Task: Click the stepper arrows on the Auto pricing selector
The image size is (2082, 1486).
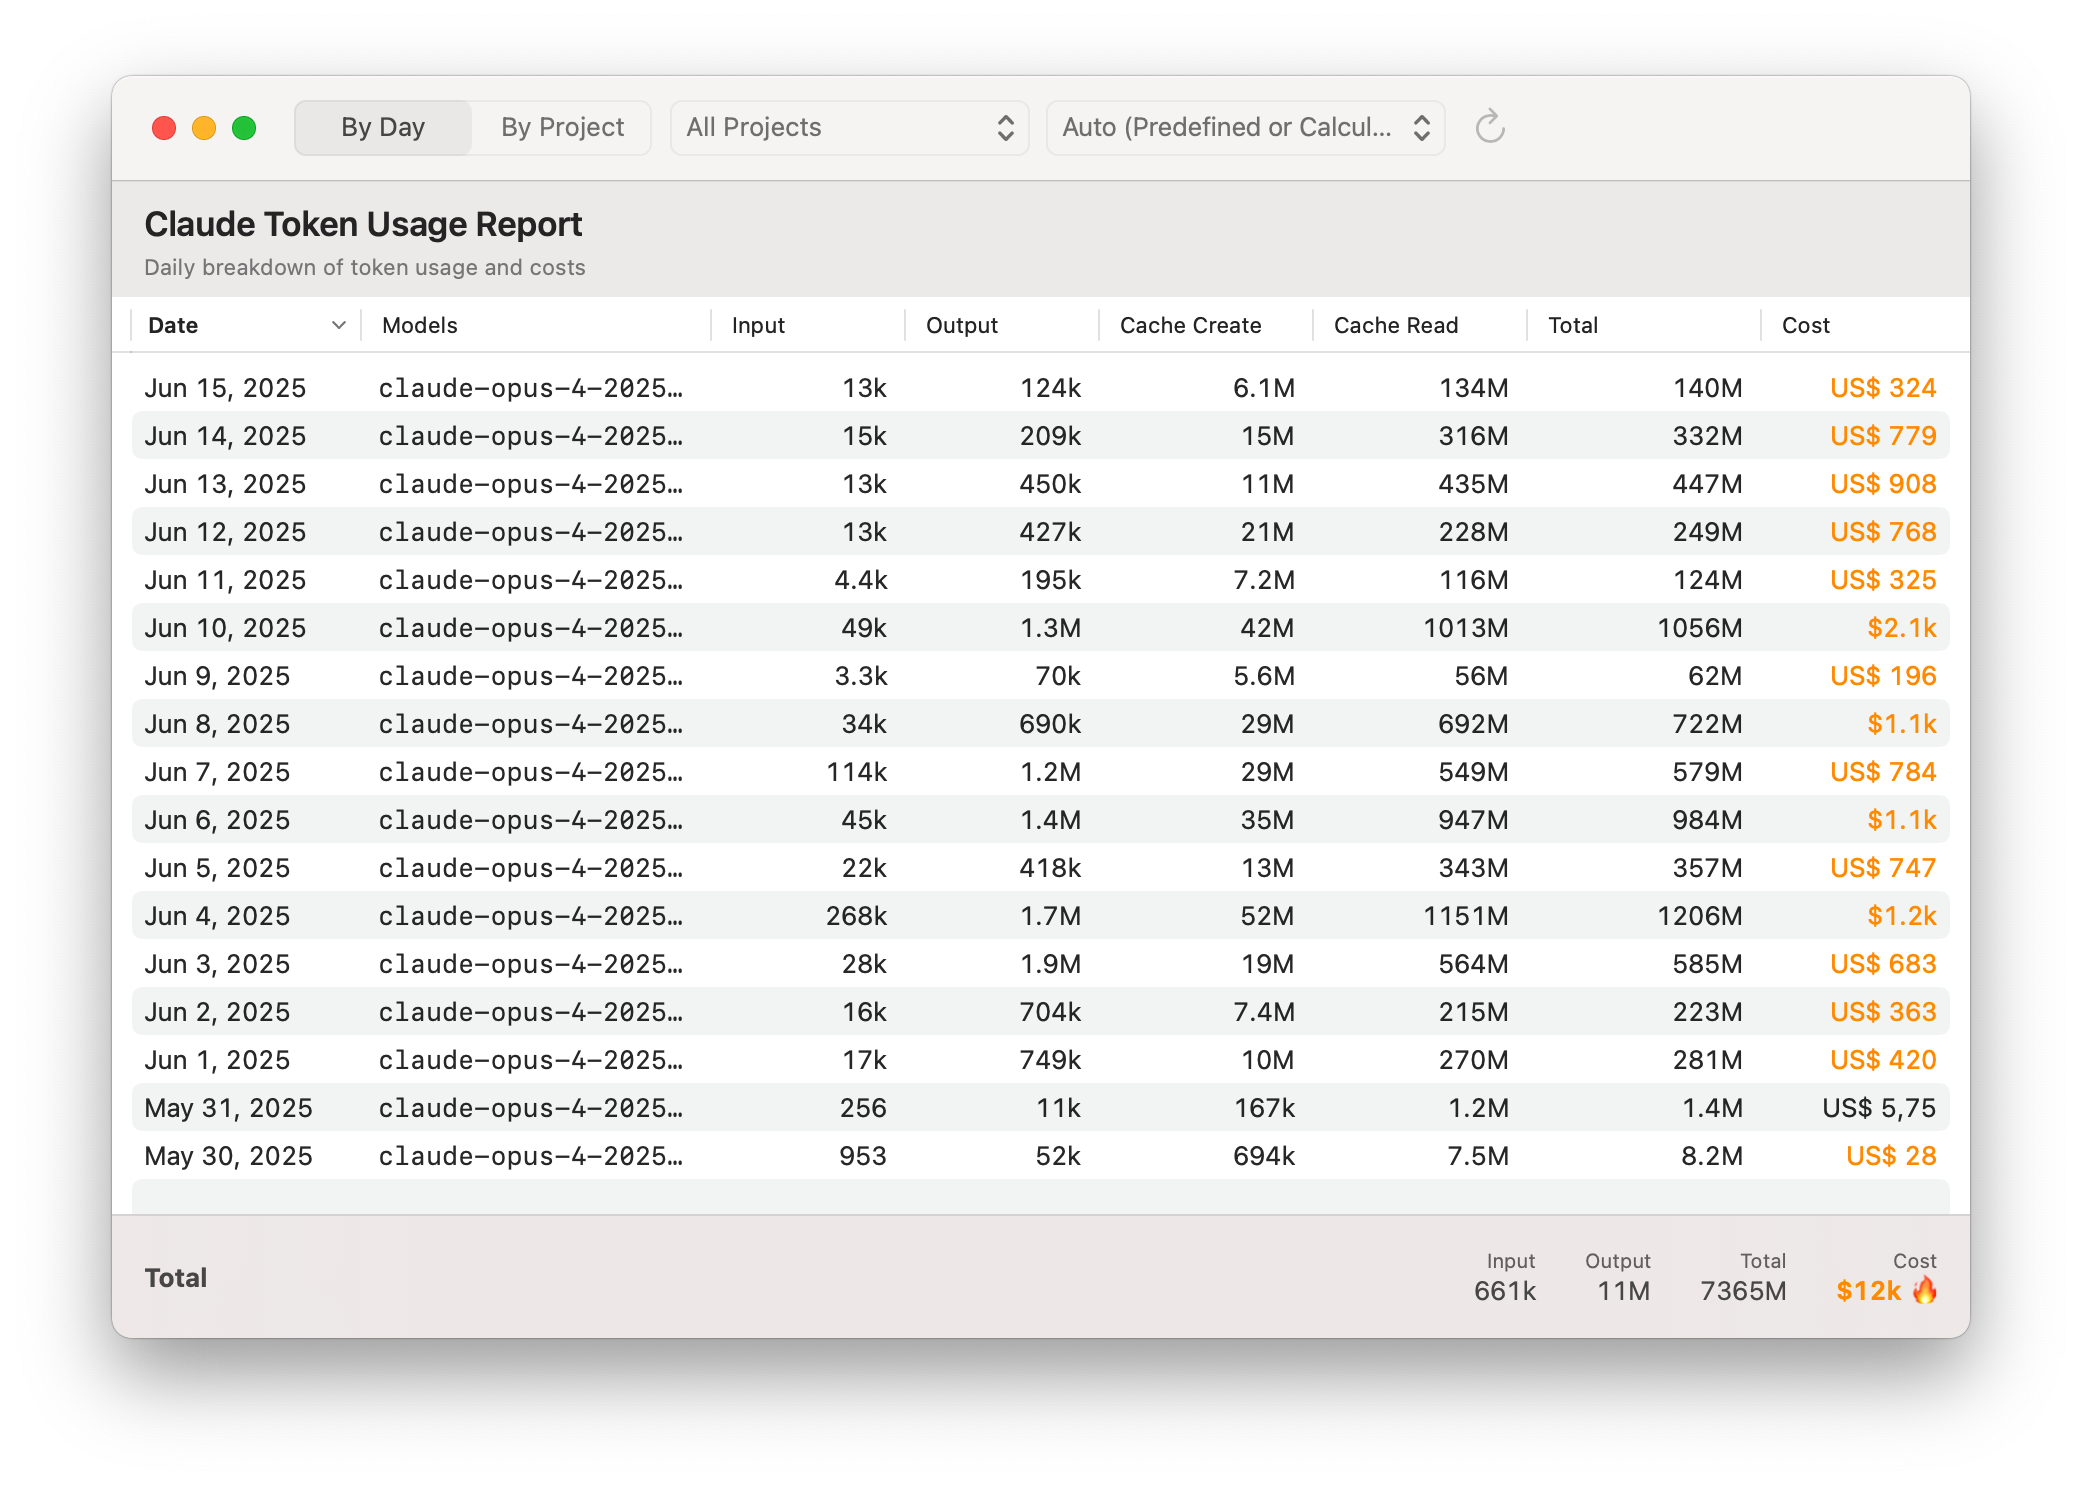Action: [x=1423, y=127]
